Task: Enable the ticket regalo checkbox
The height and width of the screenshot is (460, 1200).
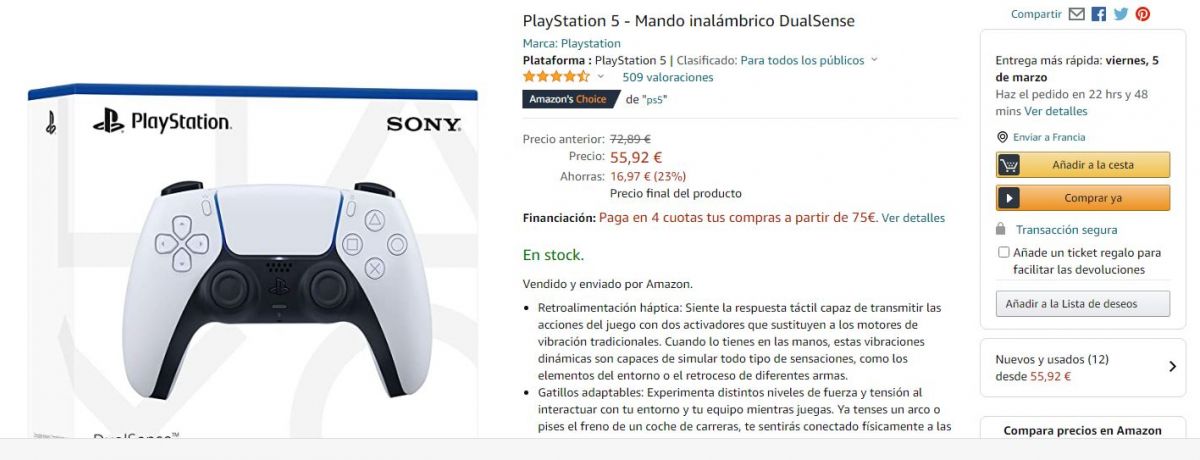Action: tap(1003, 253)
